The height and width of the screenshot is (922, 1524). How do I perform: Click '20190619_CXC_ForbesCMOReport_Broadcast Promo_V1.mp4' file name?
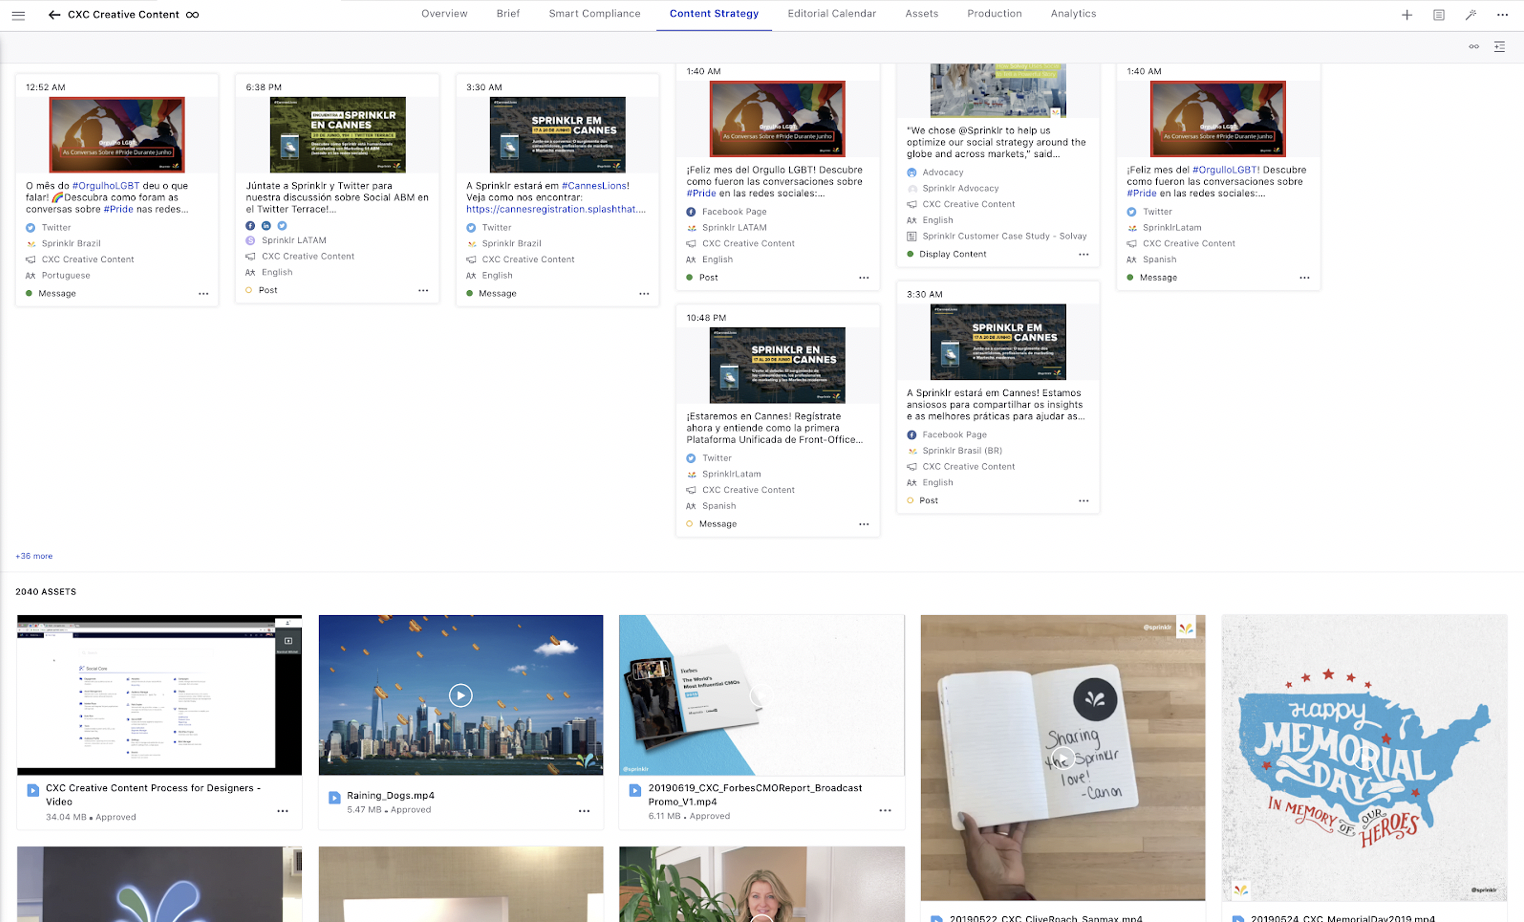click(x=755, y=795)
